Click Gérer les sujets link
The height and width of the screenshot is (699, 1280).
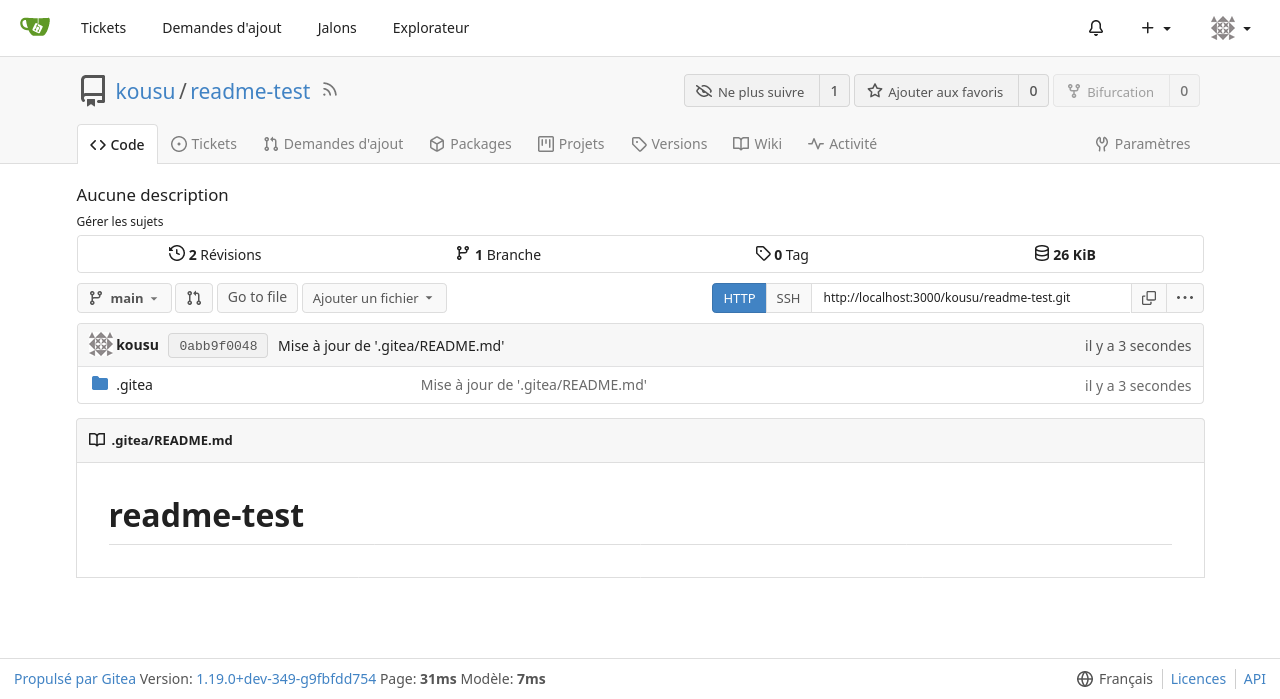pyautogui.click(x=120, y=221)
